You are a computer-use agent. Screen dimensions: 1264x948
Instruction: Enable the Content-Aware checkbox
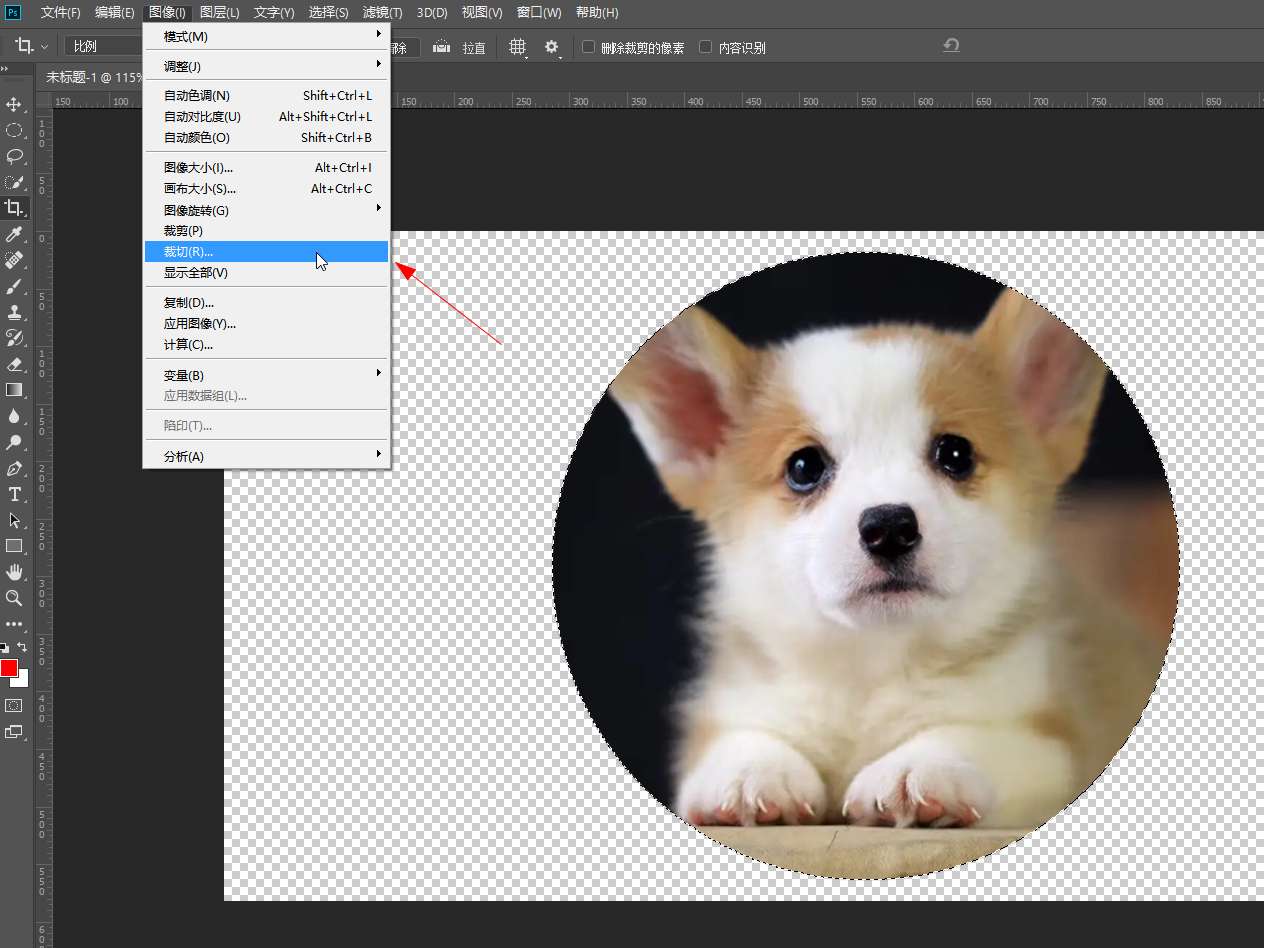point(706,47)
